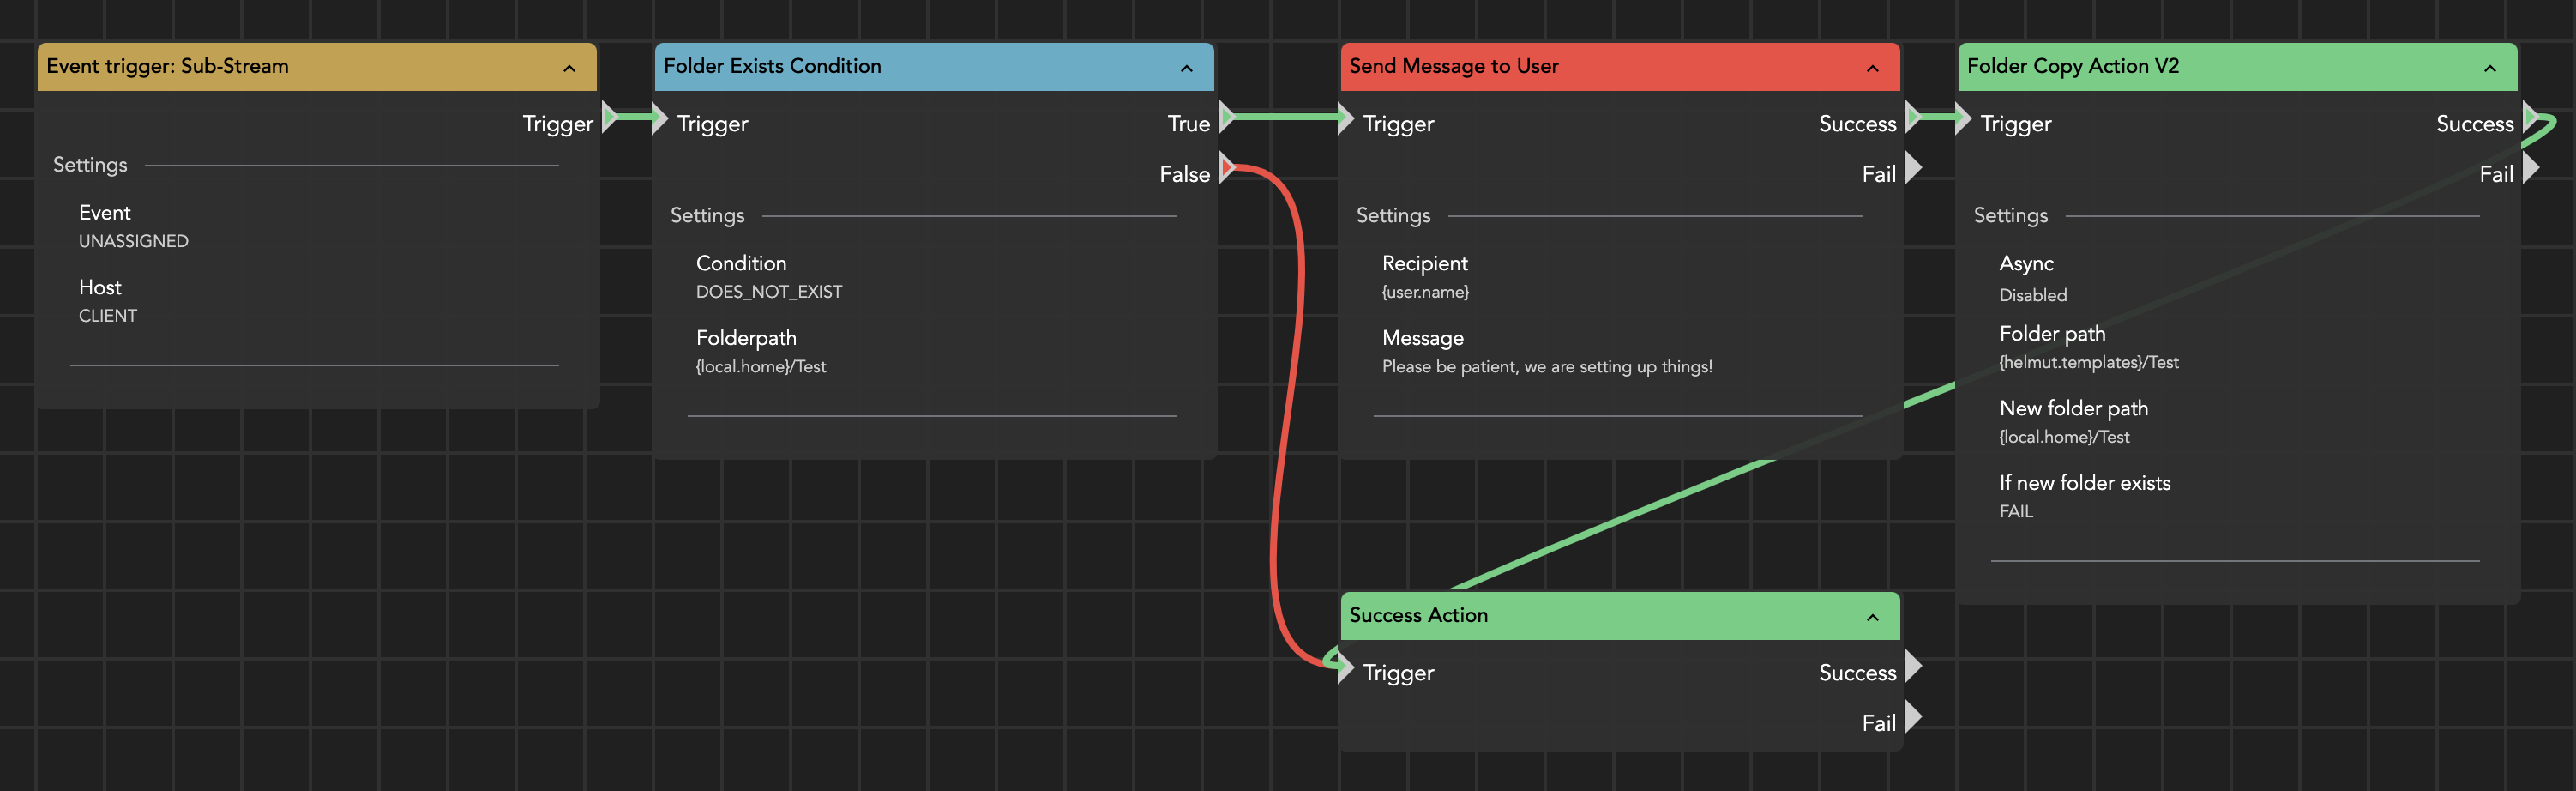Screen dimensions: 2576x791
Task: Click Success Action's Fail output port
Action: 1913,717
